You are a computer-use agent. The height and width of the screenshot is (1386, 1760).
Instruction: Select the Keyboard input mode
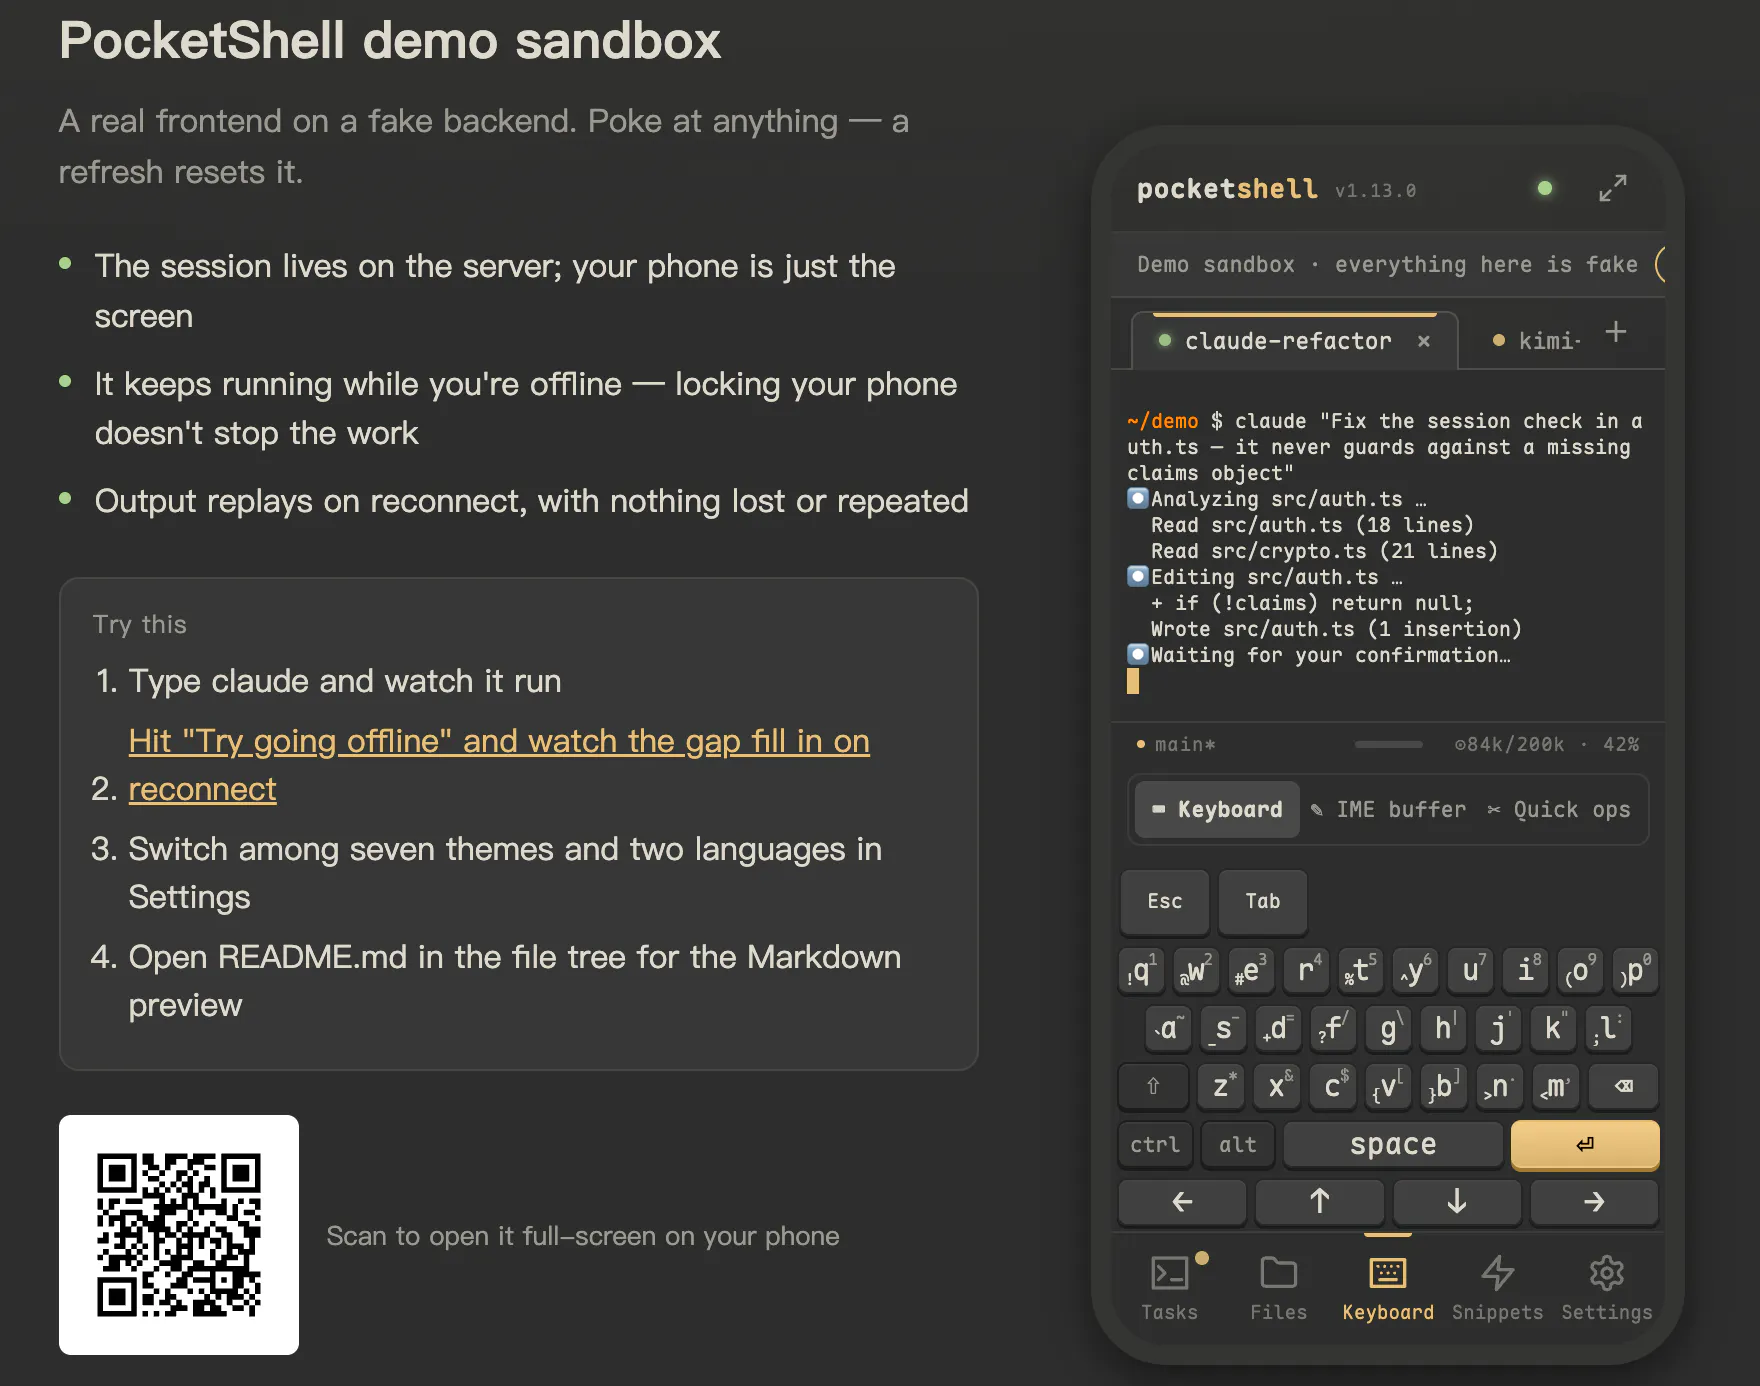[1217, 809]
